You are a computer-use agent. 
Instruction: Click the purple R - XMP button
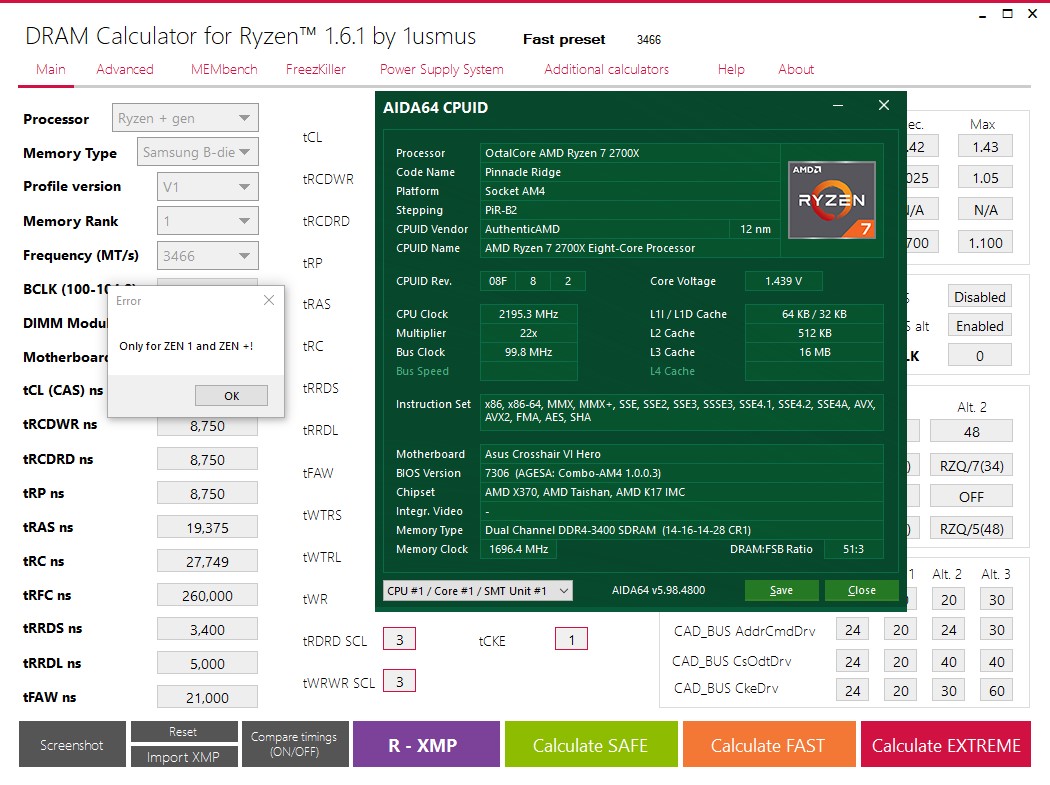pos(426,745)
